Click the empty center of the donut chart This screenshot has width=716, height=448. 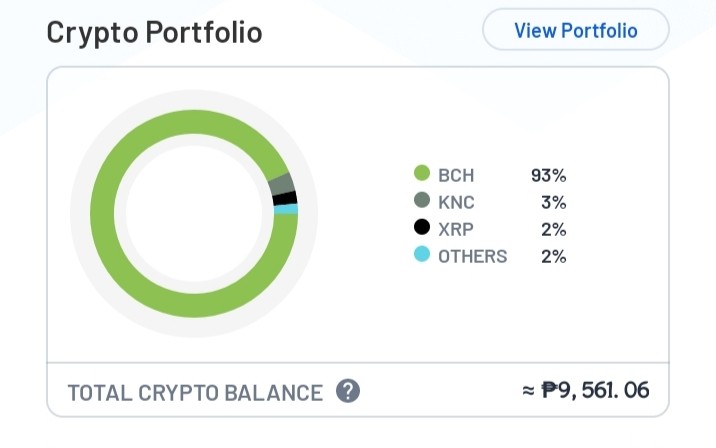pos(194,214)
